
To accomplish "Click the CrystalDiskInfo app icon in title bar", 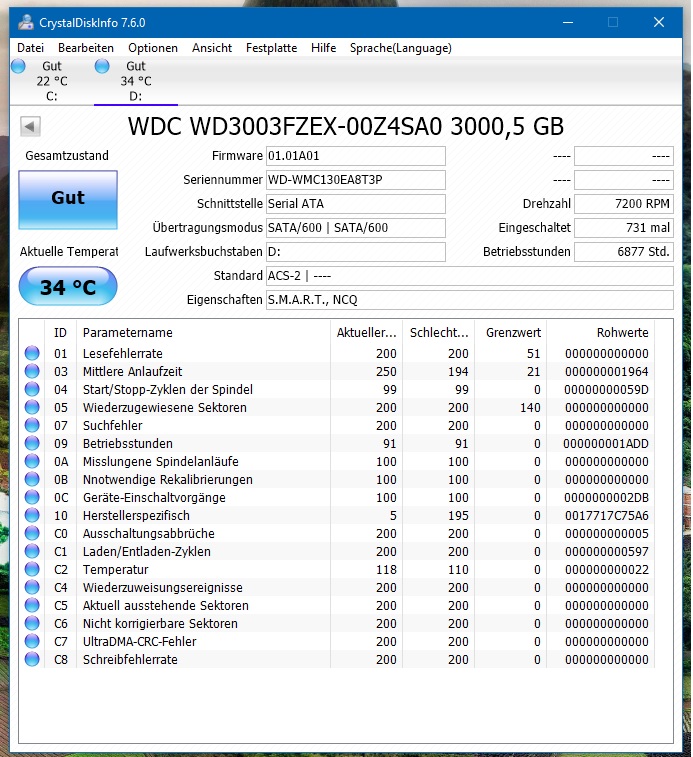I will [x=26, y=22].
